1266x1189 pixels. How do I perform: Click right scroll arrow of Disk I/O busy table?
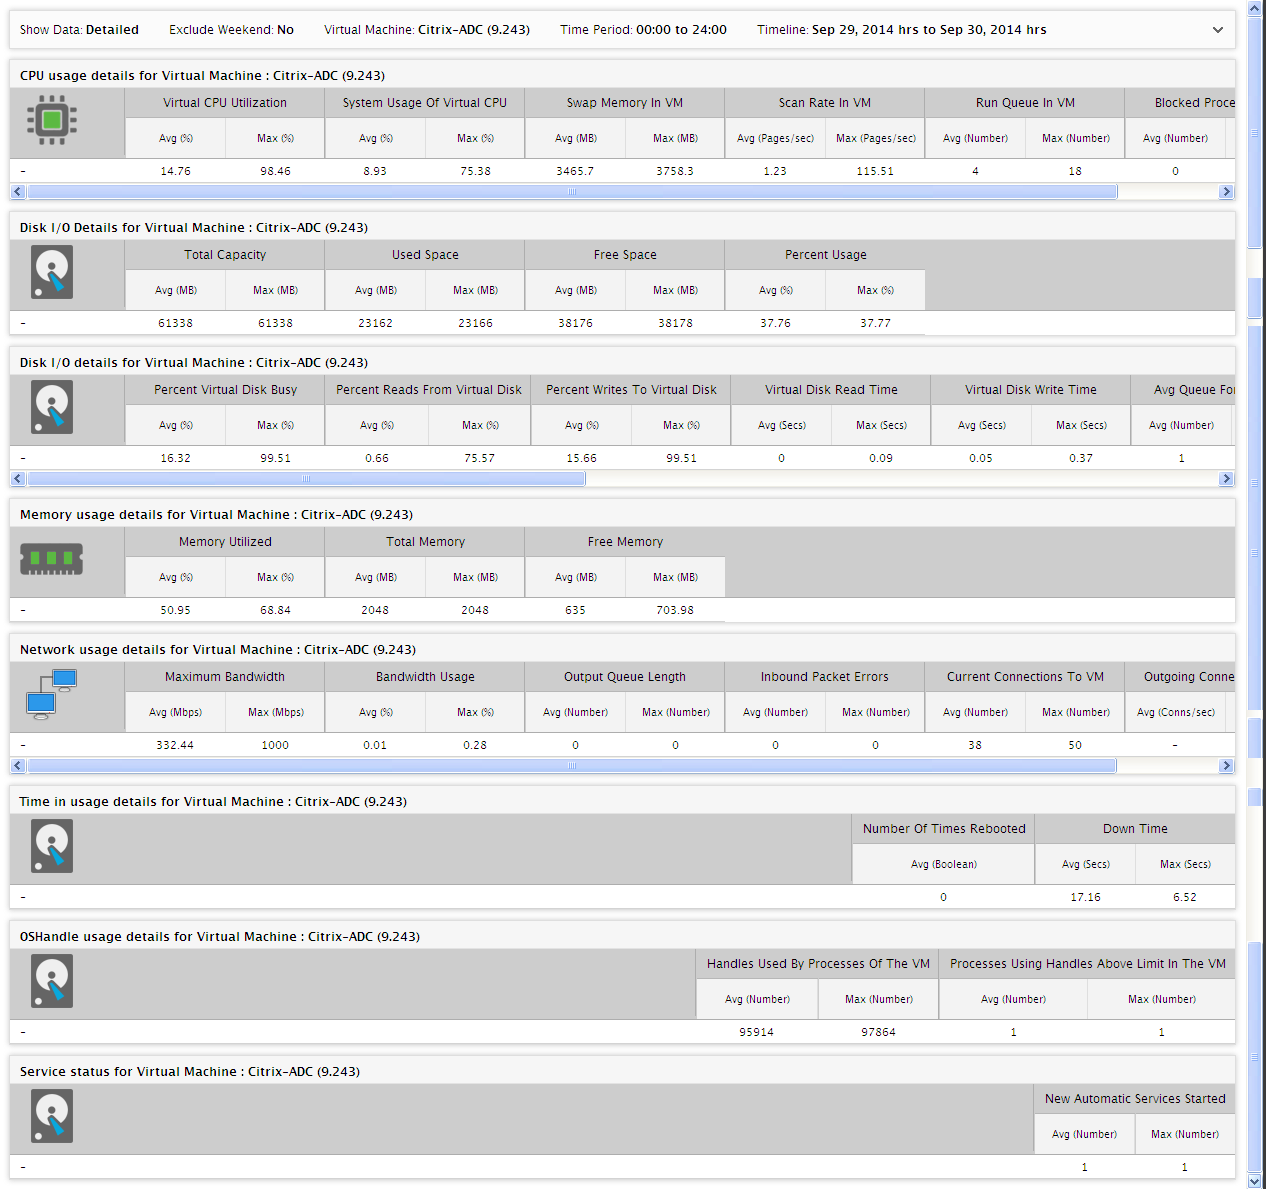click(x=1226, y=479)
